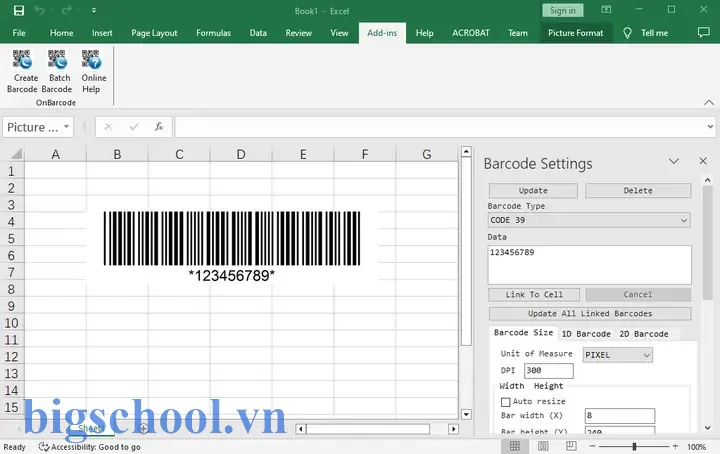Select column D header
720x454 pixels.
click(x=241, y=154)
